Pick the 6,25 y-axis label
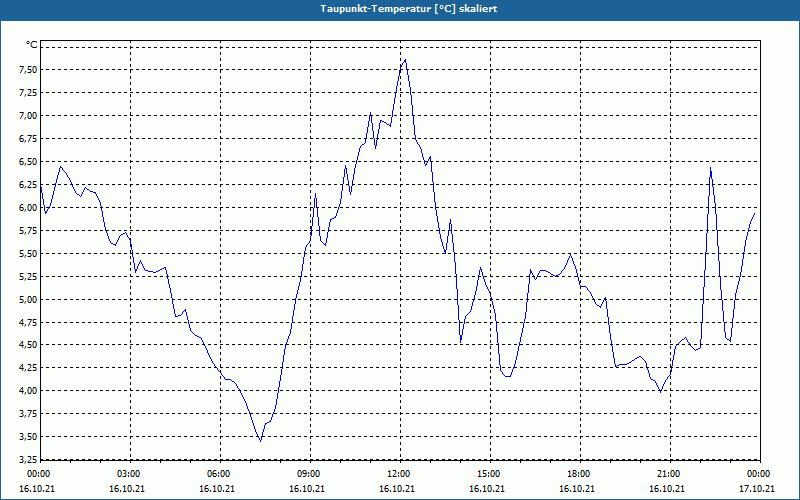This screenshot has height=500, width=800. pos(28,185)
